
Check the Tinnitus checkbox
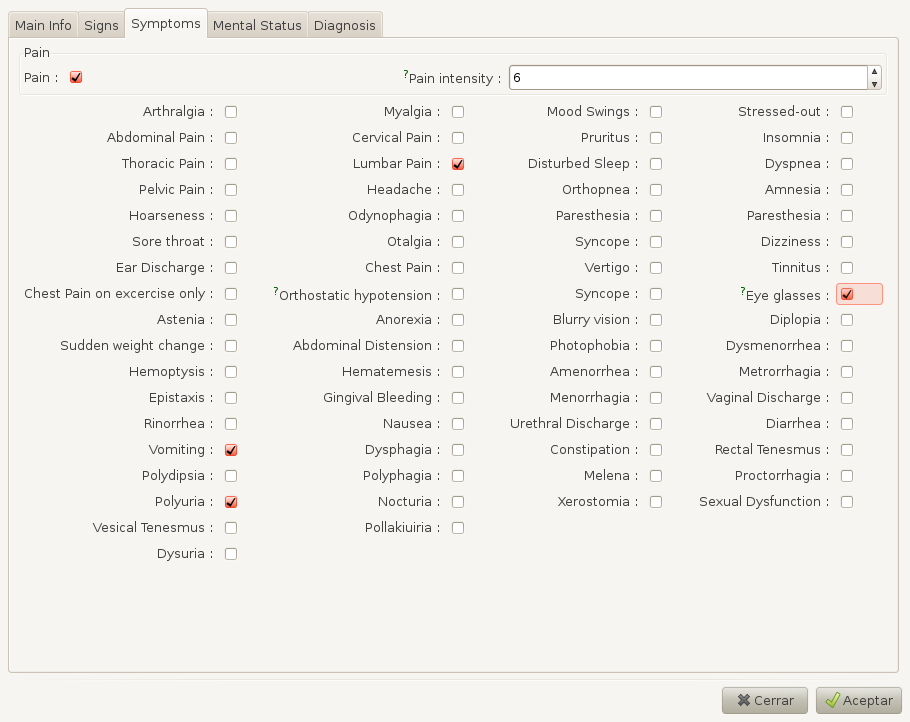point(847,268)
